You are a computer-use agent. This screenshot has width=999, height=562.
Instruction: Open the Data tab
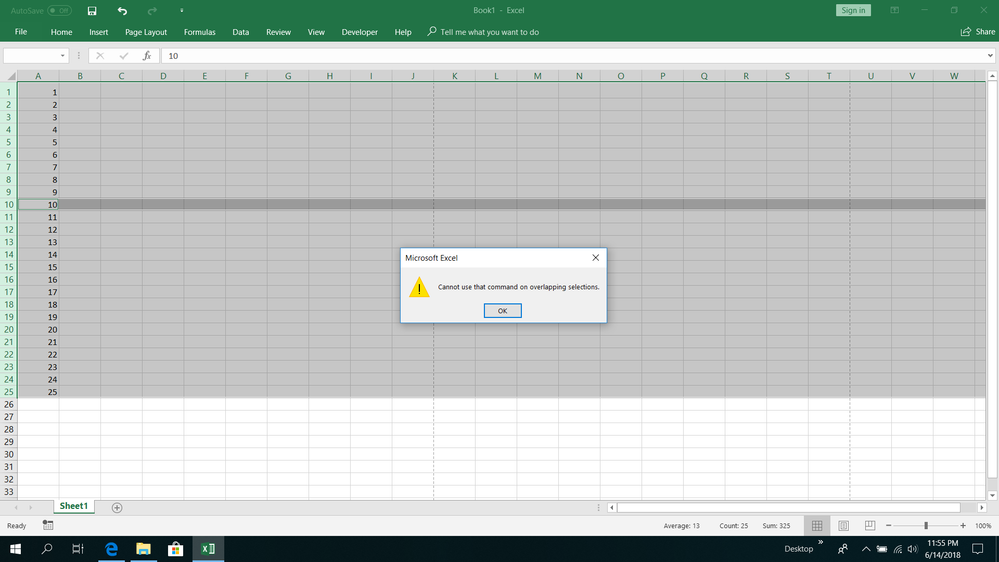[240, 32]
